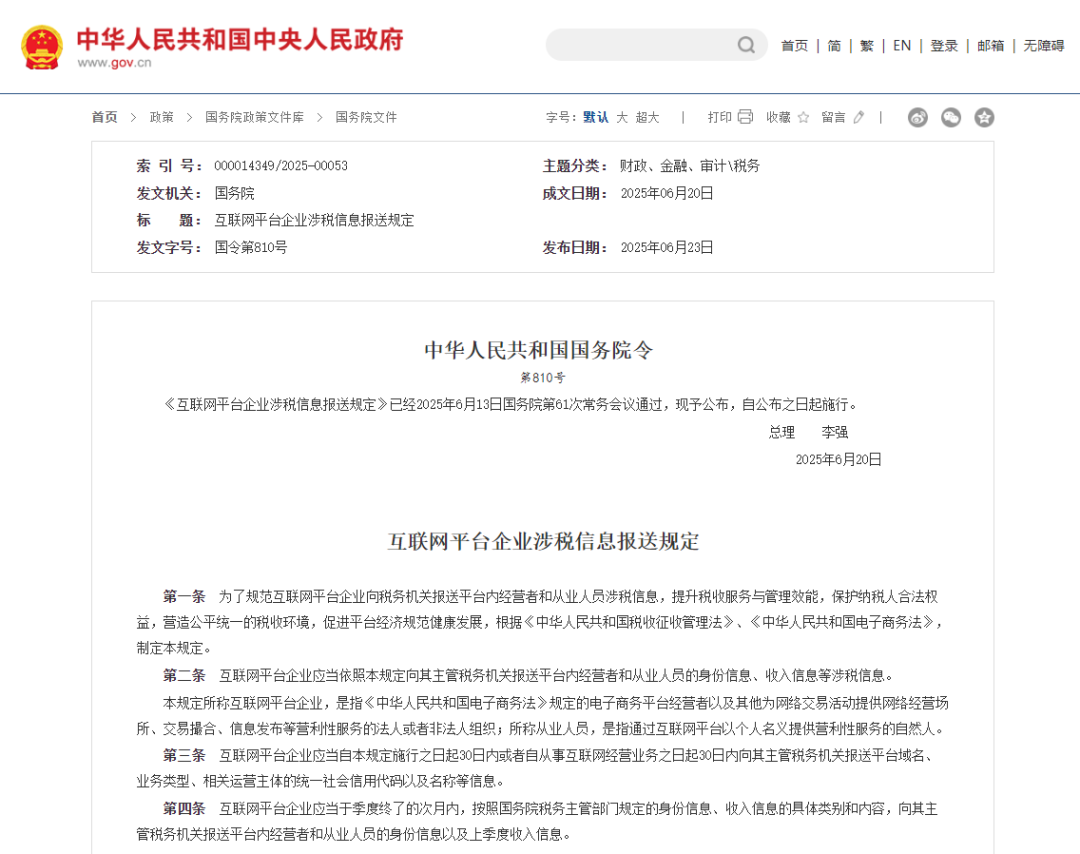Image resolution: width=1080 pixels, height=854 pixels.
Task: Click the QZone star share icon
Action: click(x=985, y=117)
